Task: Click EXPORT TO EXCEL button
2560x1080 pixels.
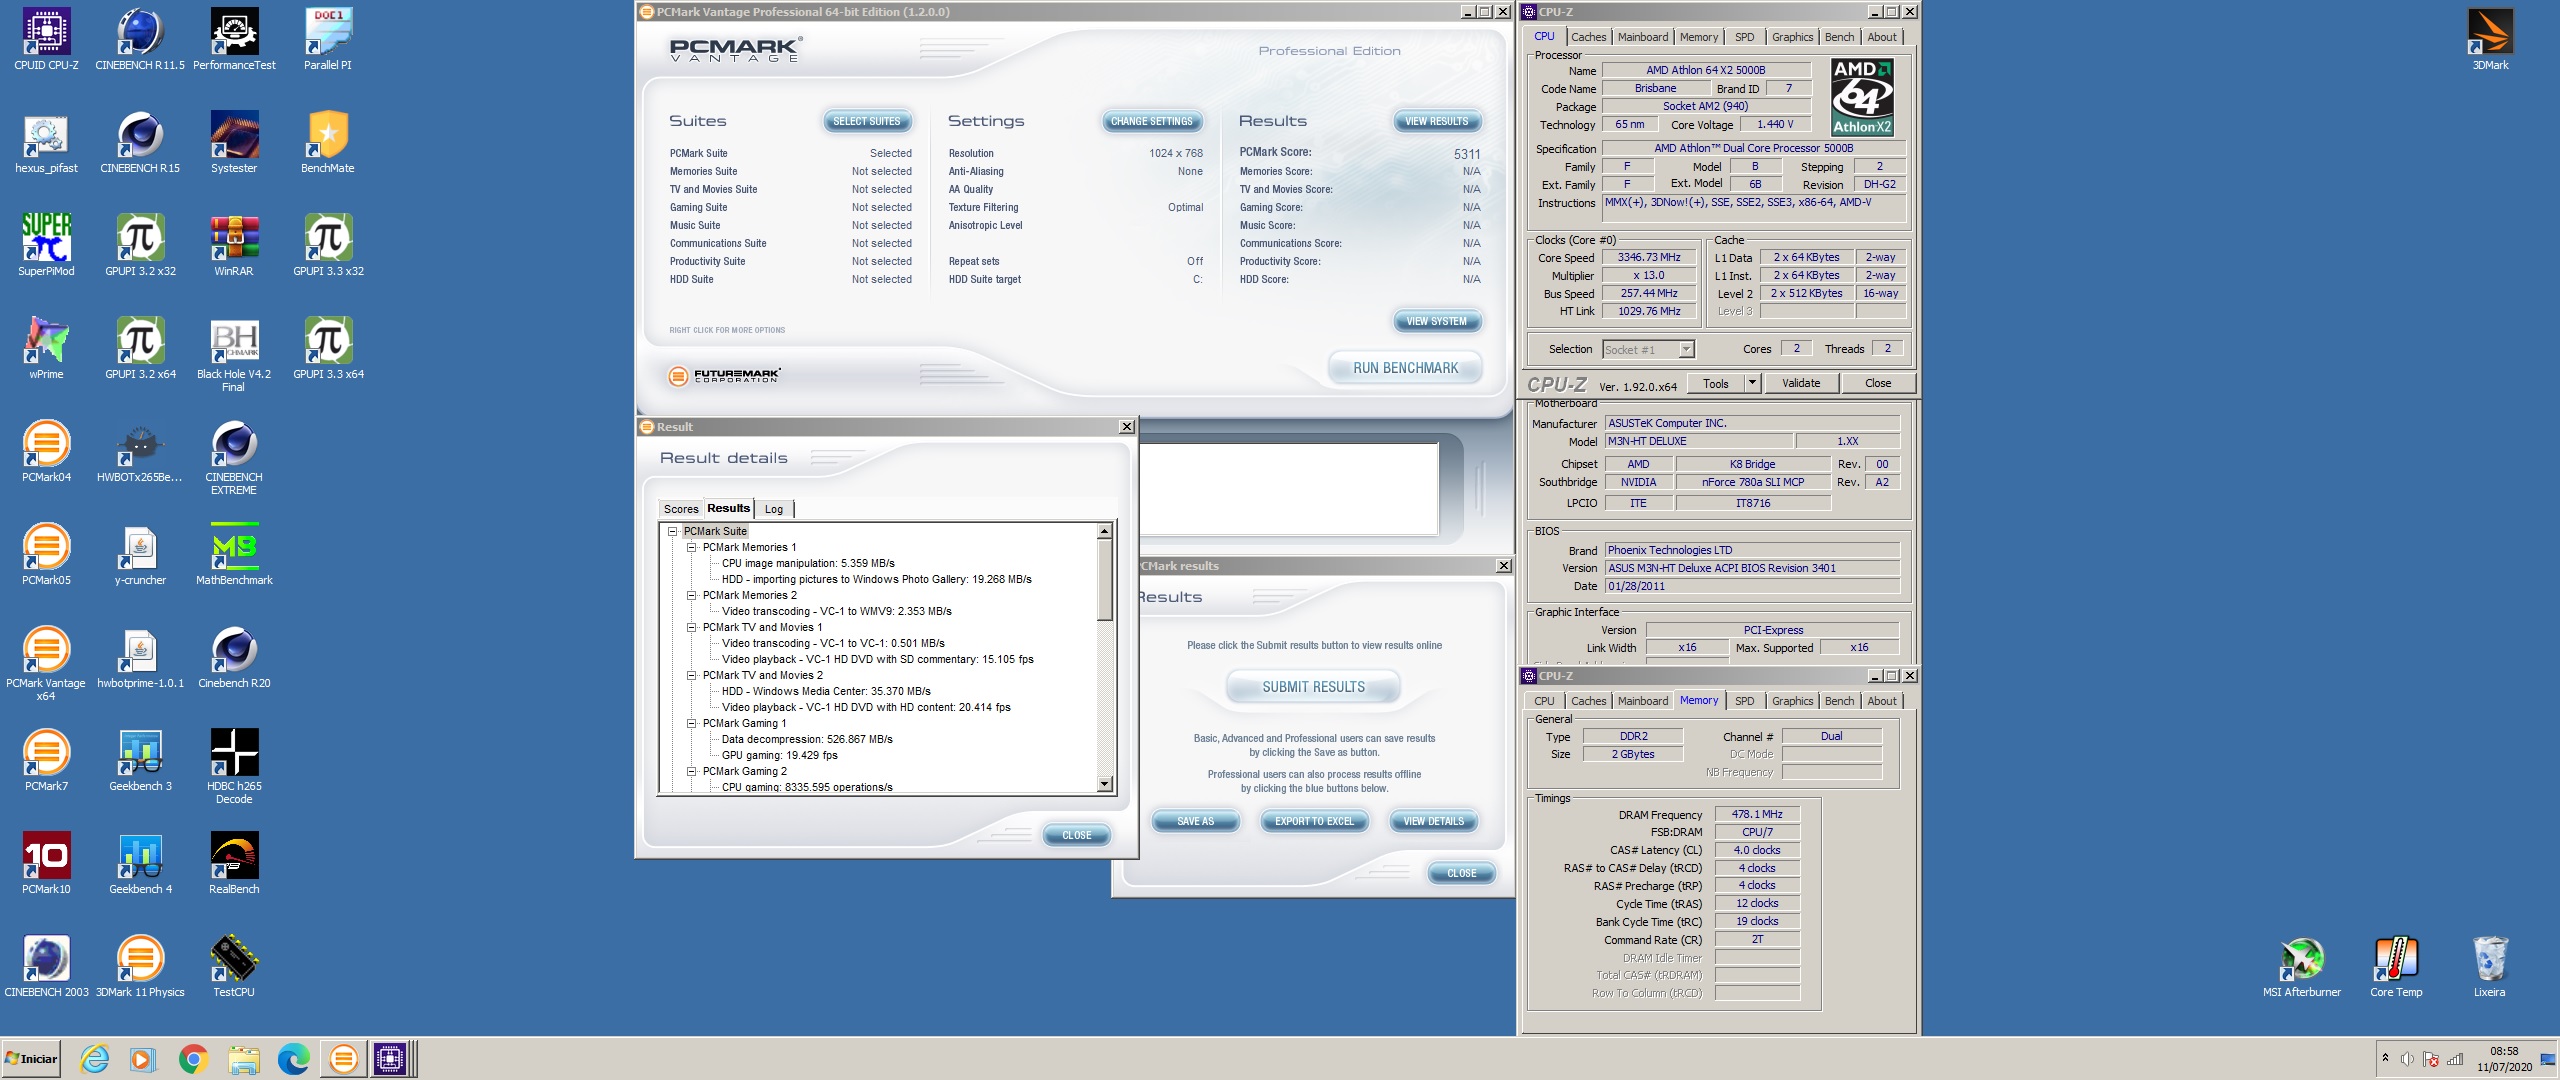Action: (1314, 822)
